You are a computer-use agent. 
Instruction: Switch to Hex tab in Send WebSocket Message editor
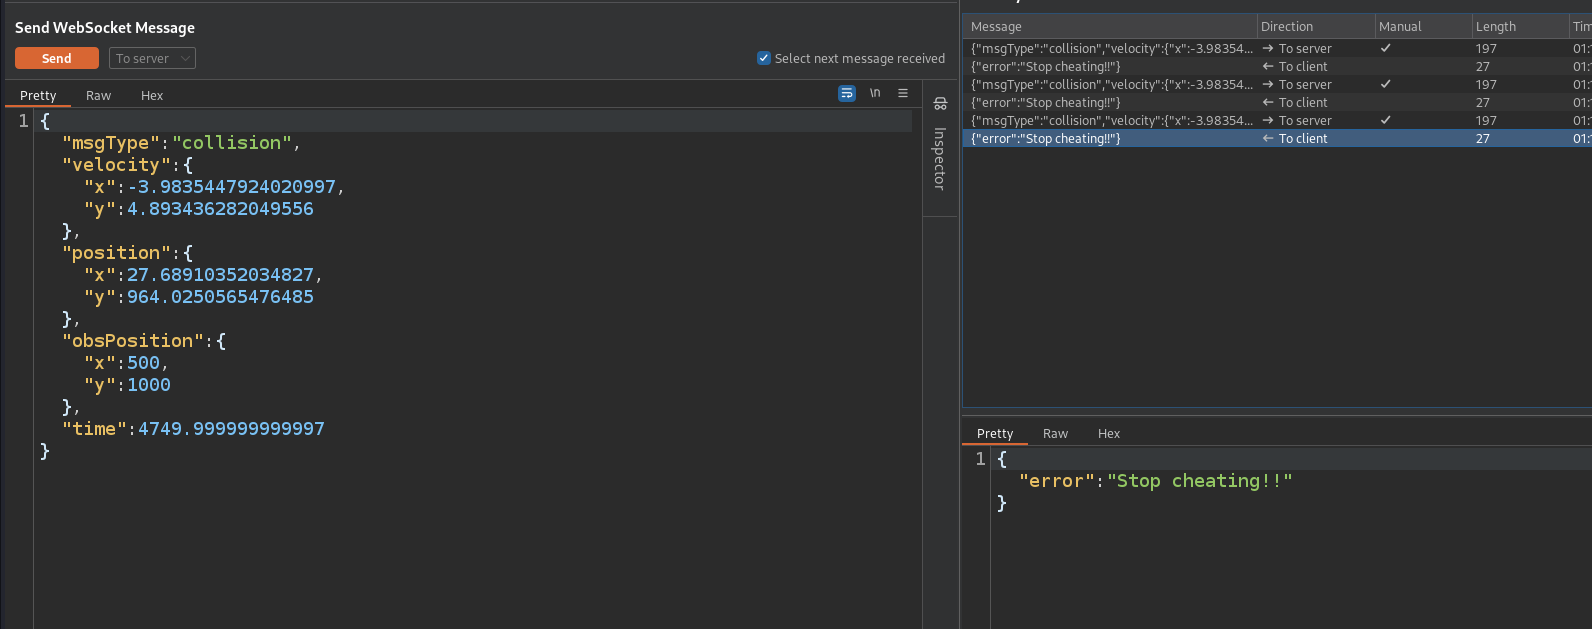pyautogui.click(x=152, y=96)
